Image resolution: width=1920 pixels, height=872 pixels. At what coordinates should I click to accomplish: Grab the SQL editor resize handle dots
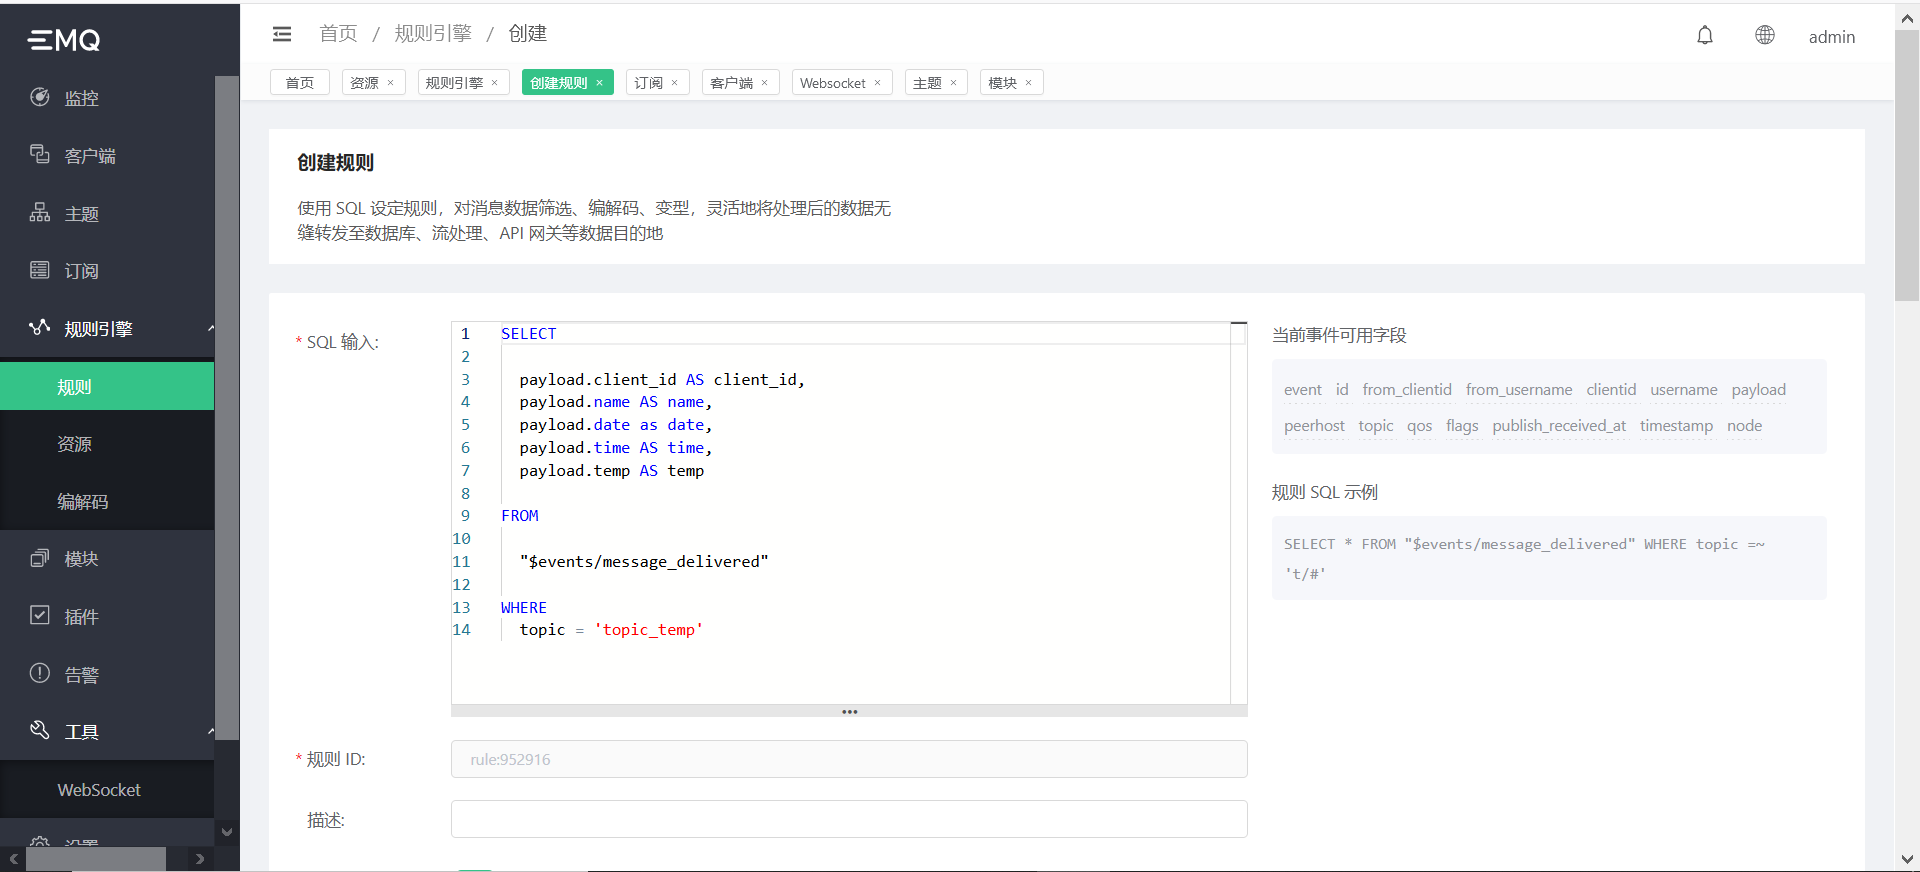point(849,711)
